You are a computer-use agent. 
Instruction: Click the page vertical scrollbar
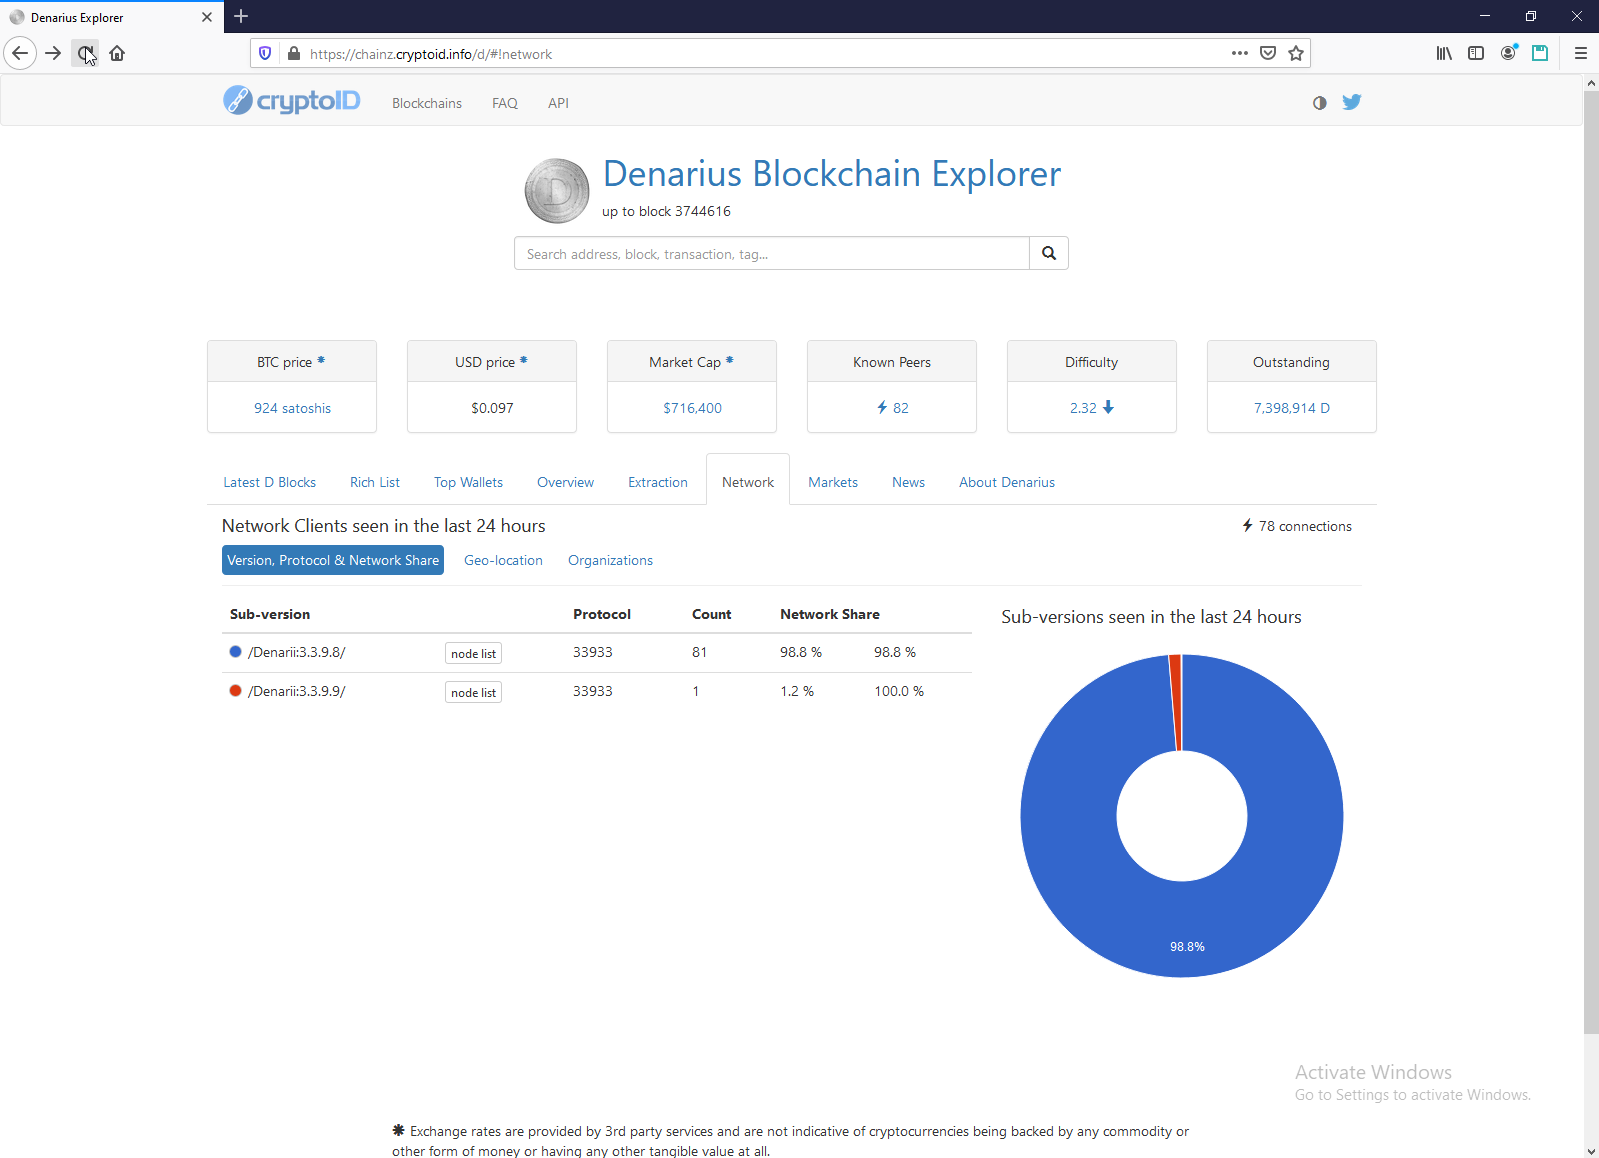click(x=1591, y=560)
